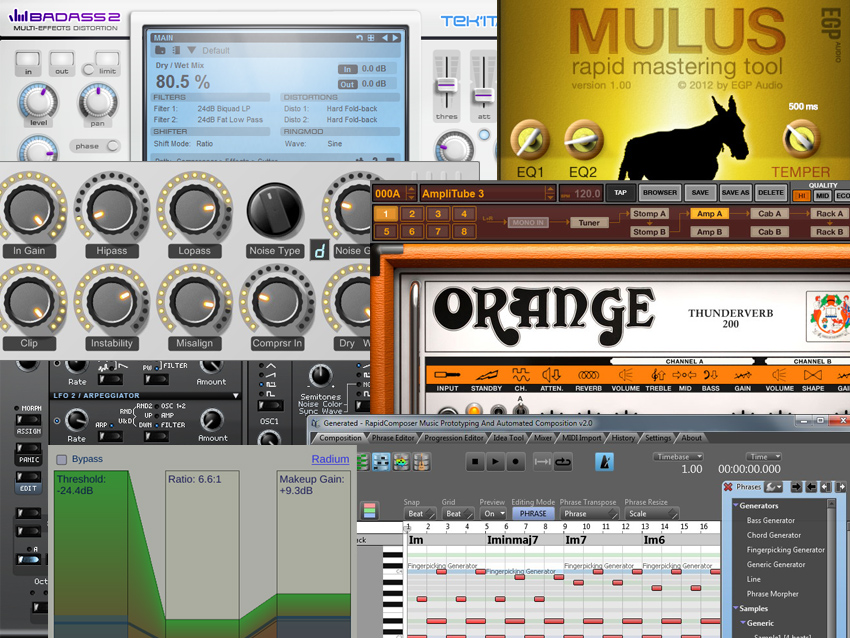
Task: Click the Im7 chord in the composition
Action: [x=575, y=540]
